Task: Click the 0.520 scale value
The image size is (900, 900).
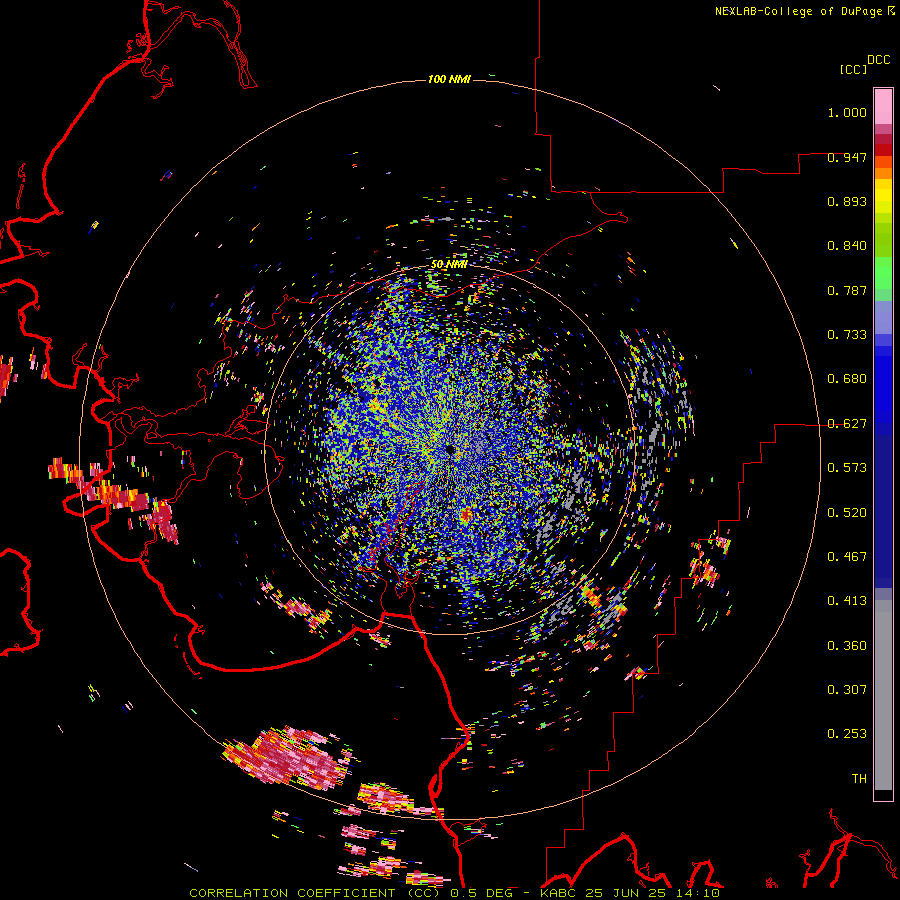Action: pyautogui.click(x=847, y=513)
